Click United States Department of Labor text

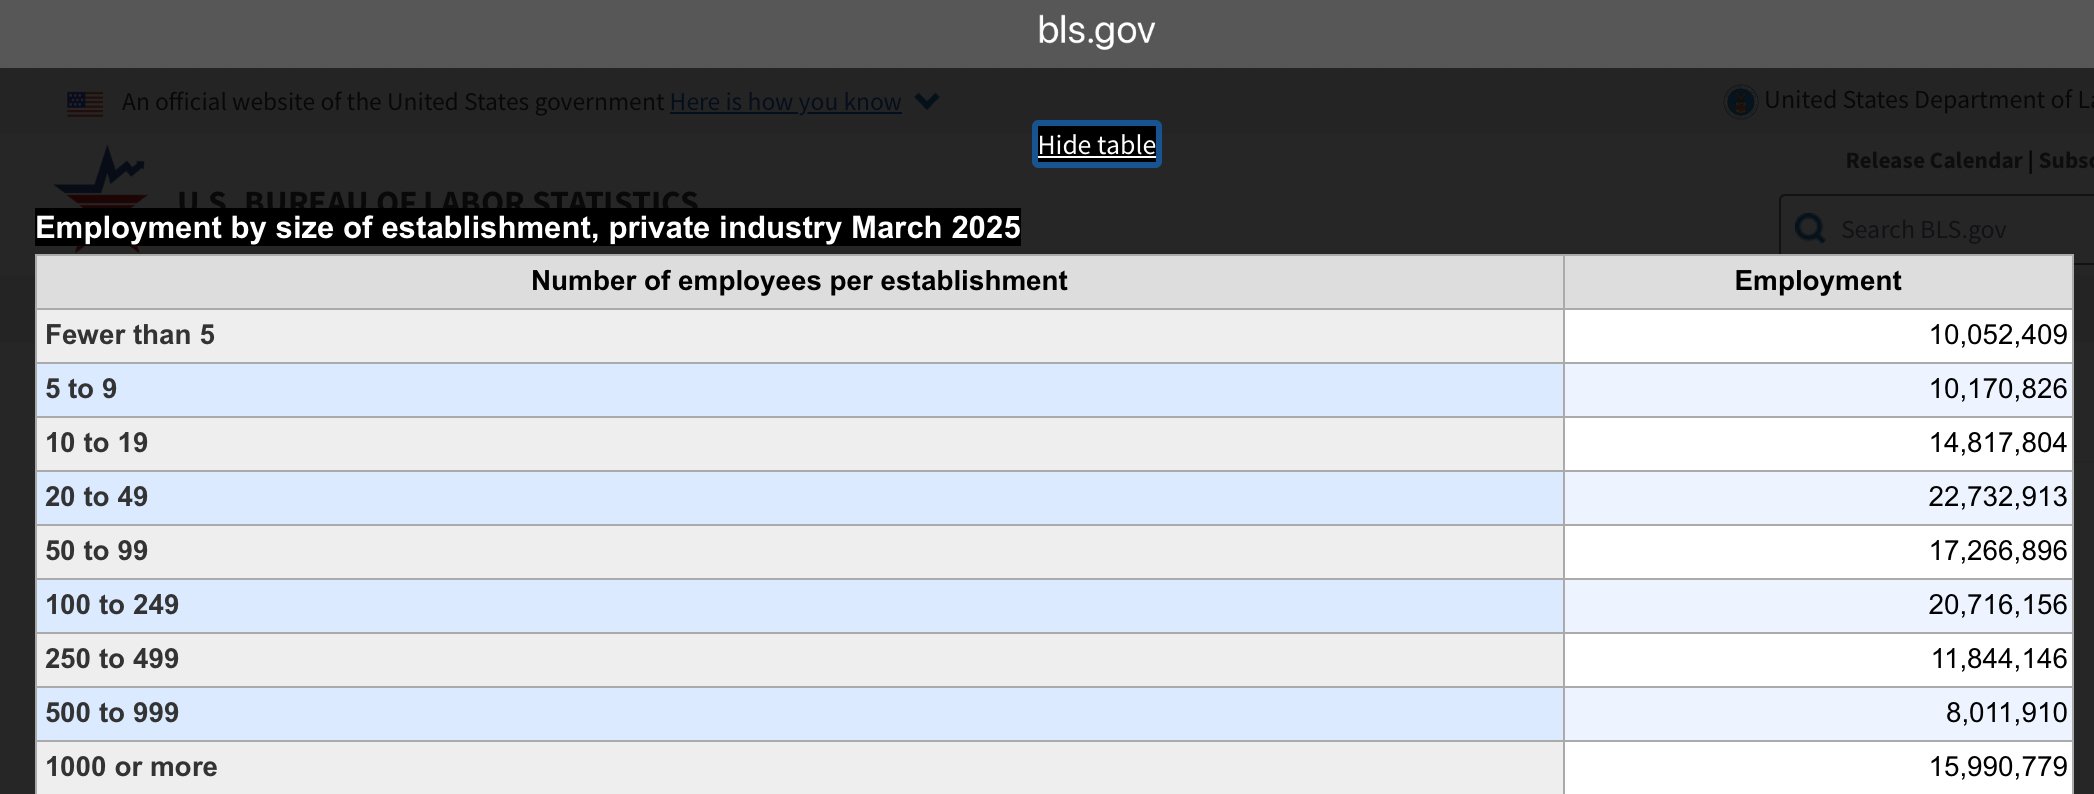1929,100
